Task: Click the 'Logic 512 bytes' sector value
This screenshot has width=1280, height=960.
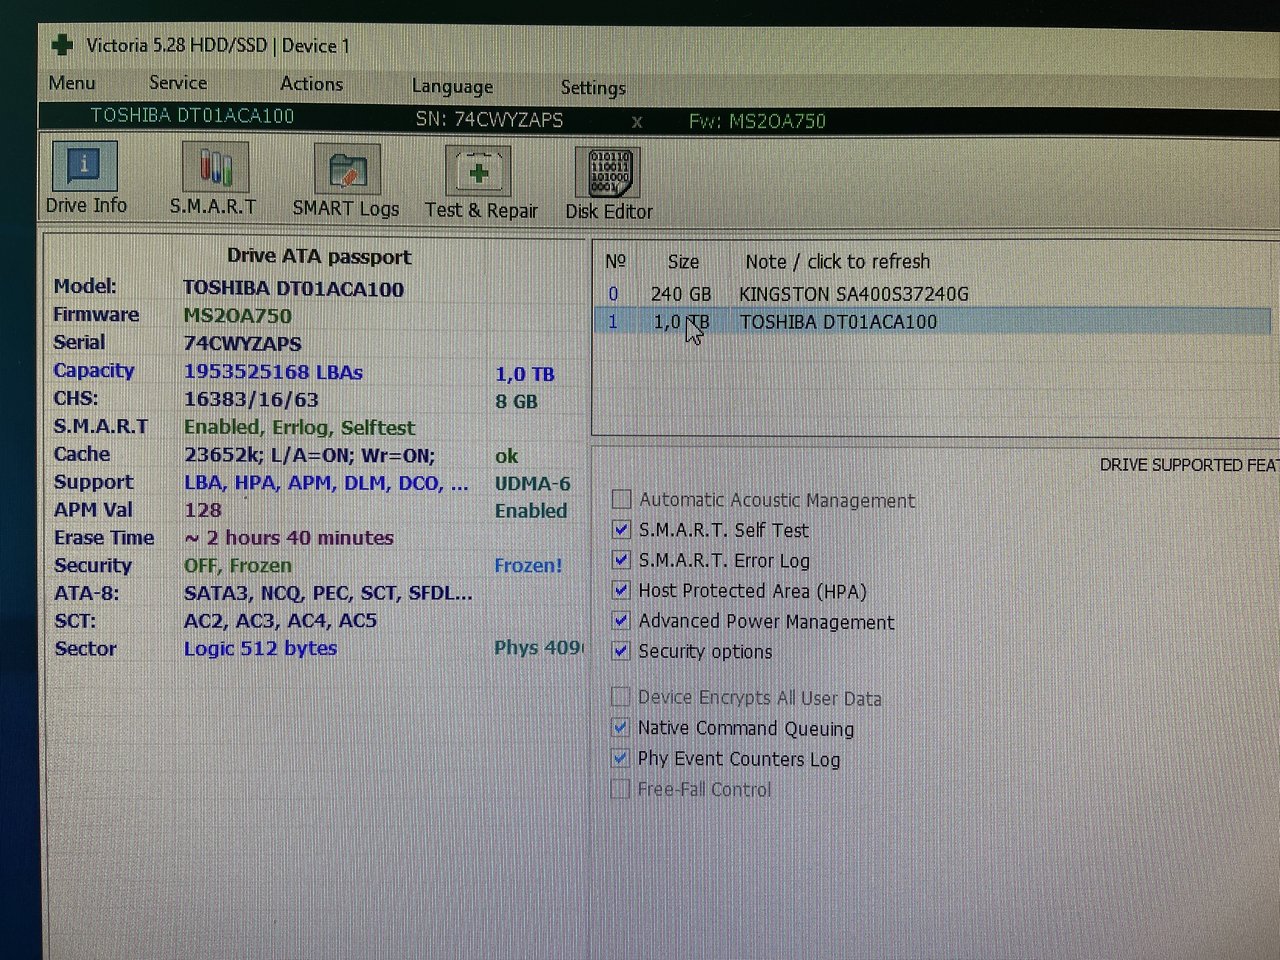Action: point(260,648)
